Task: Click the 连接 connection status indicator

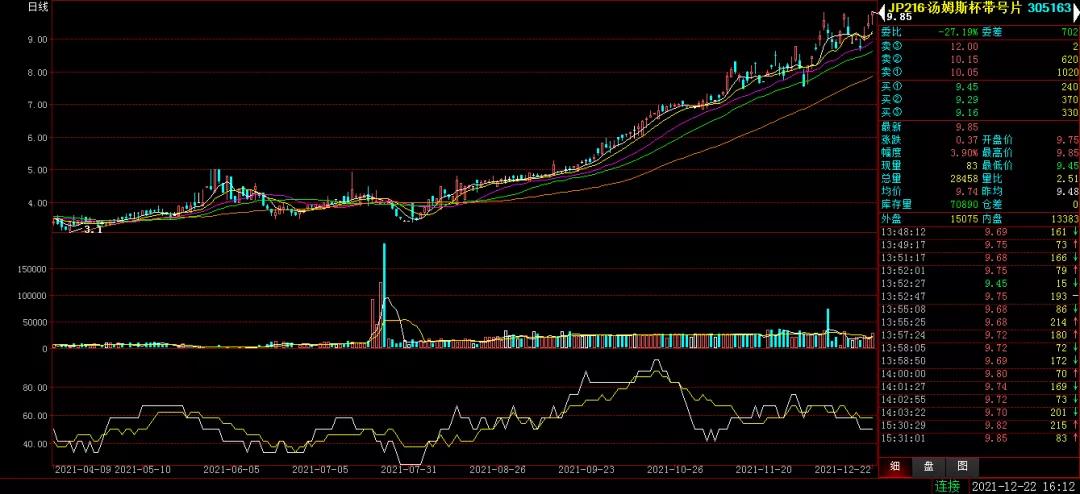Action: 947,486
